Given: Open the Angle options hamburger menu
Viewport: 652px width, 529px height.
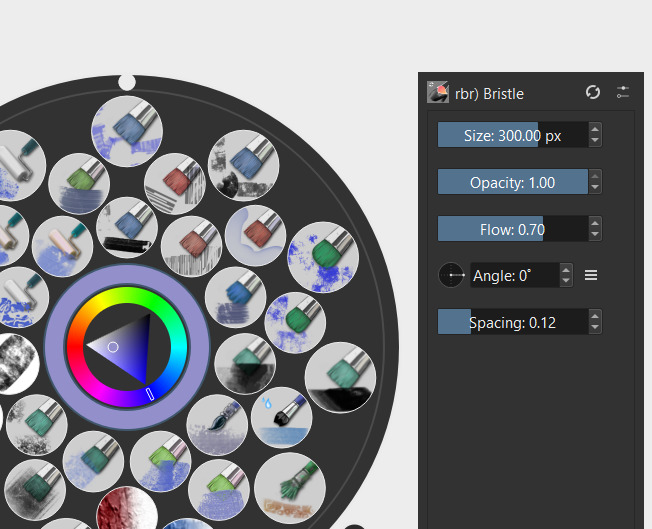Looking at the screenshot, I should (x=591, y=275).
